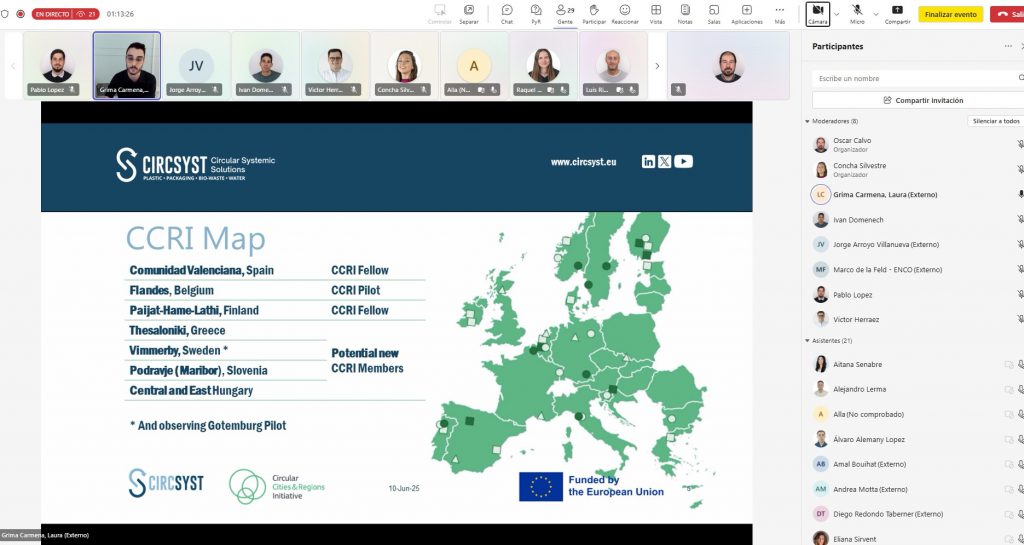Click Pablo Lopez's muted microphone icon in list
This screenshot has width=1024, height=545.
pos(1021,294)
